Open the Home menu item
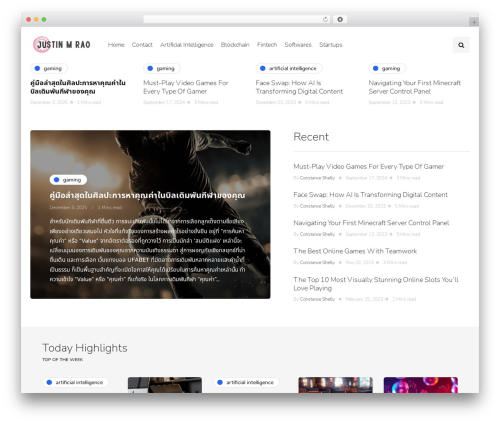Image resolution: width=500 pixels, height=423 pixels. click(116, 45)
